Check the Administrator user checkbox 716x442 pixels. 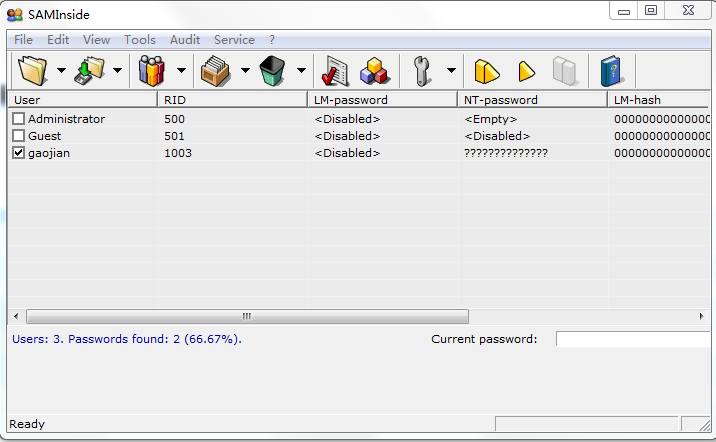click(x=18, y=119)
